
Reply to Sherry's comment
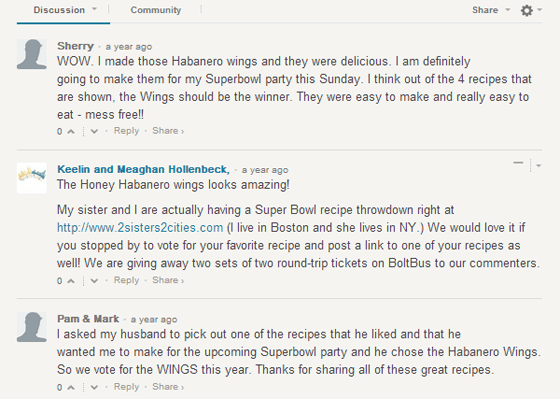(x=126, y=131)
